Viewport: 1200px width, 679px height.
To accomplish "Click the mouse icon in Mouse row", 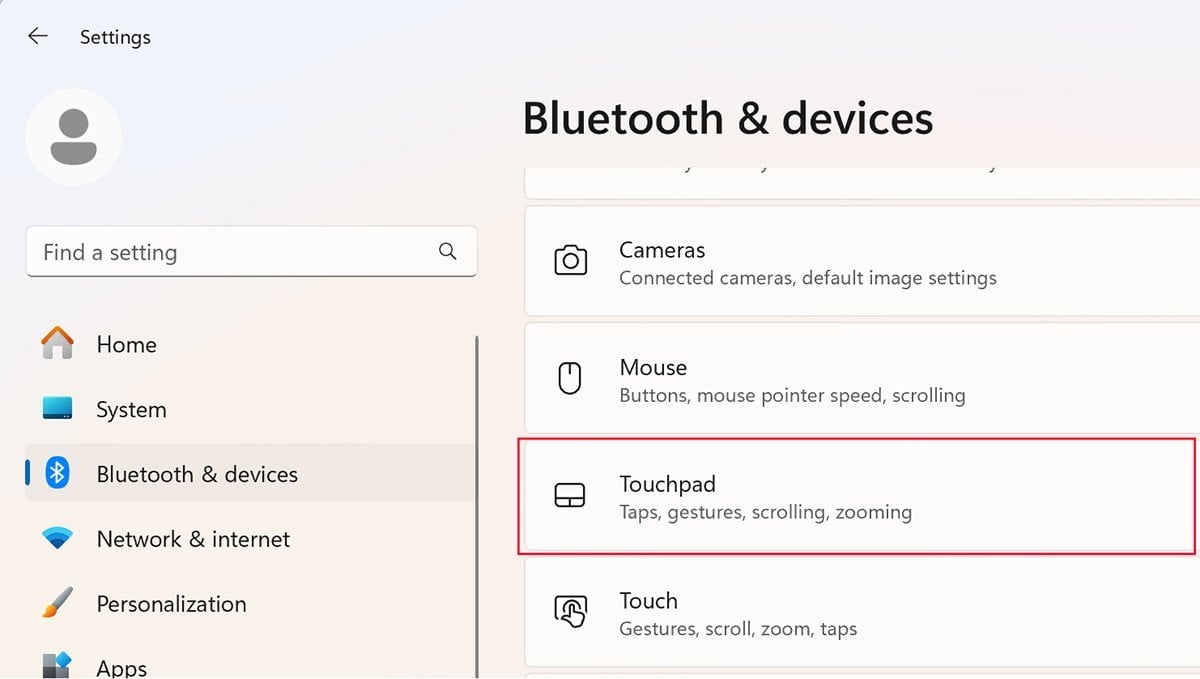I will pos(570,379).
